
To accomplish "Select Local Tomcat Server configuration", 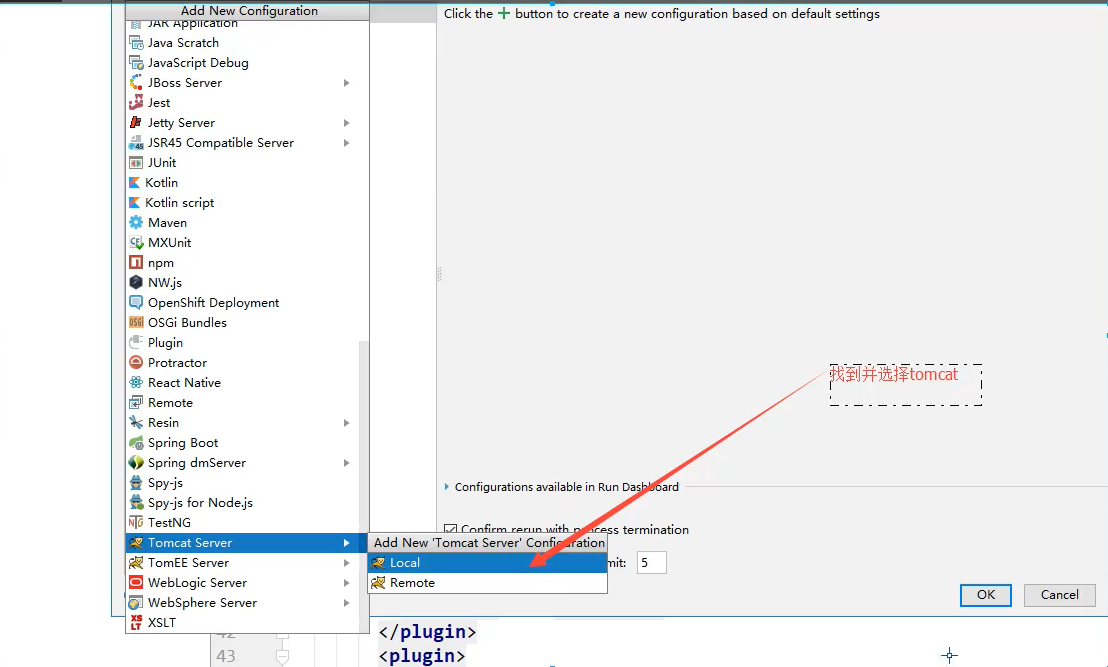I will pyautogui.click(x=488, y=563).
